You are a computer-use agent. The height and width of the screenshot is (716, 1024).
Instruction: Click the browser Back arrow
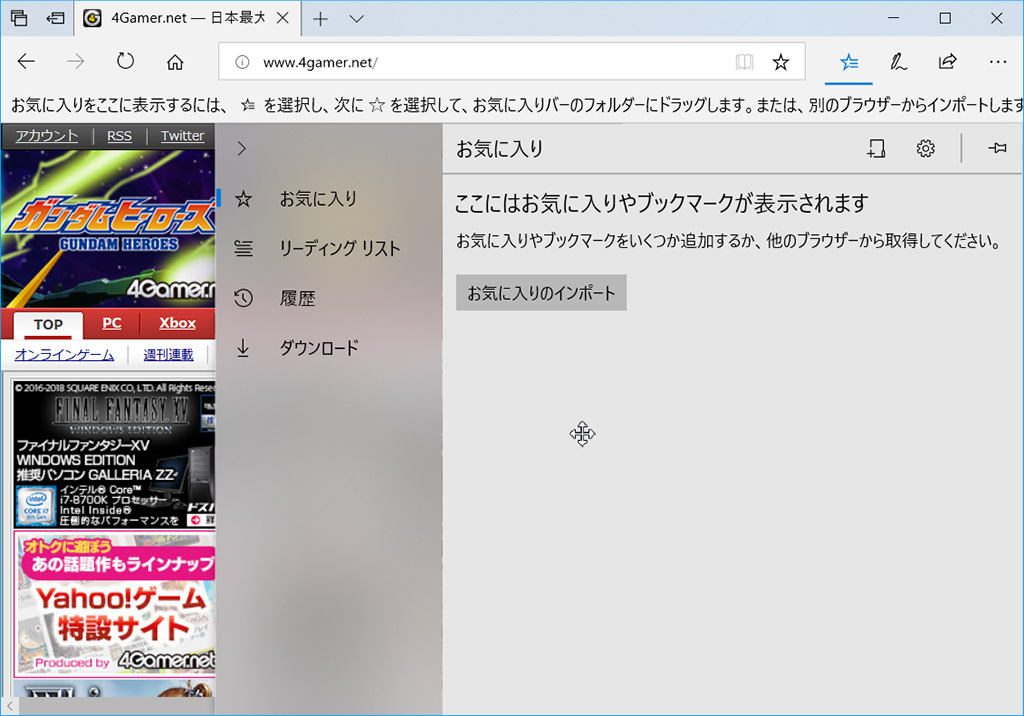coord(27,62)
